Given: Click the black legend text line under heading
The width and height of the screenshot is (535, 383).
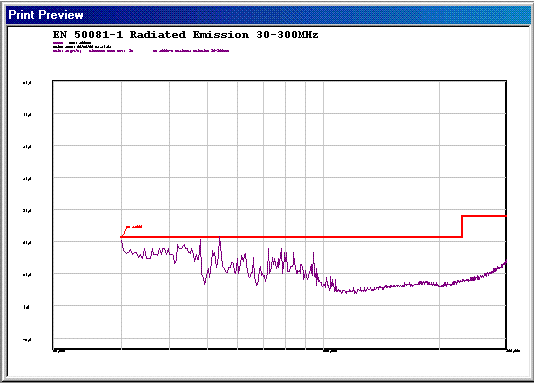Looking at the screenshot, I should click(82, 46).
